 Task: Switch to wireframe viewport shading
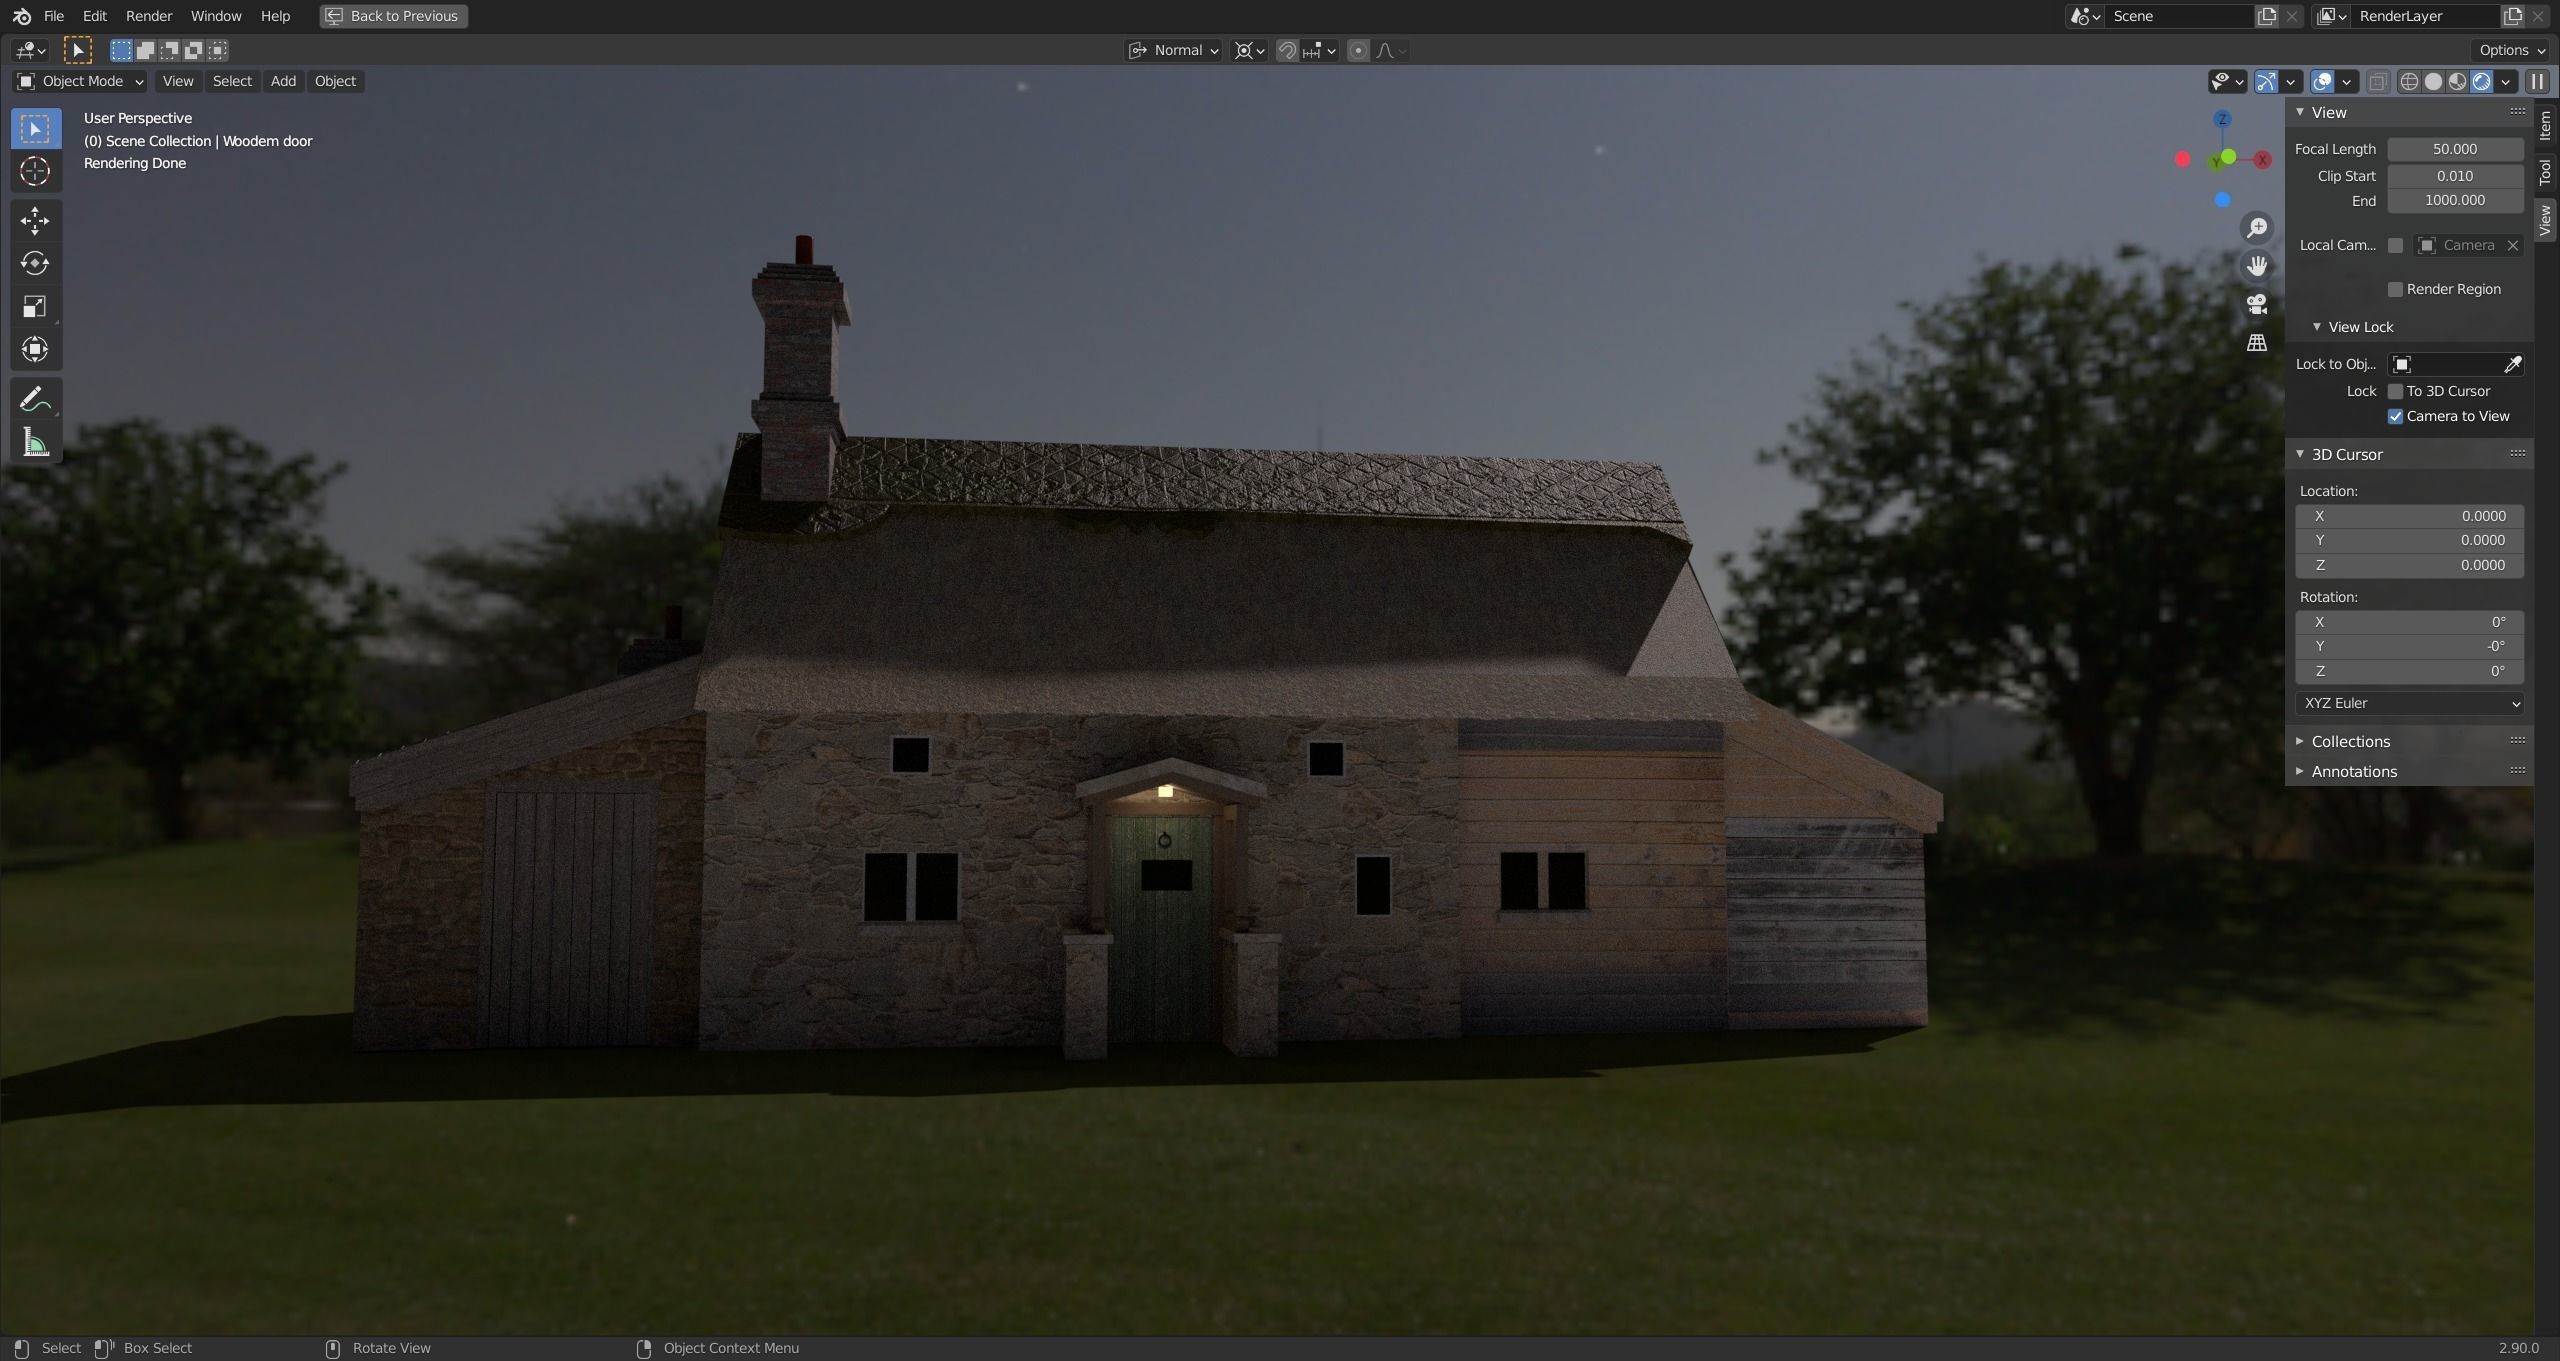click(2409, 81)
